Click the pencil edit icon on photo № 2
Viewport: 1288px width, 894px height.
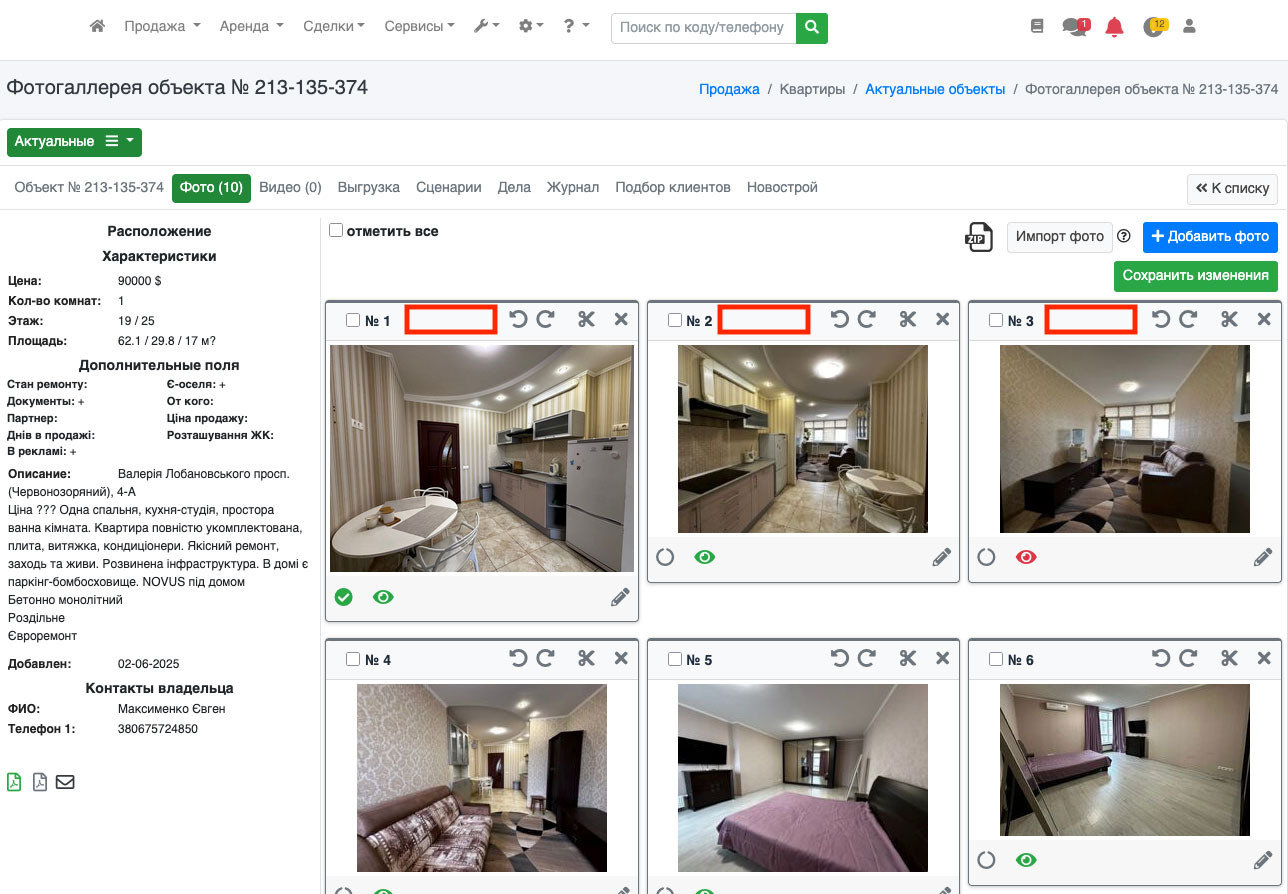point(941,558)
